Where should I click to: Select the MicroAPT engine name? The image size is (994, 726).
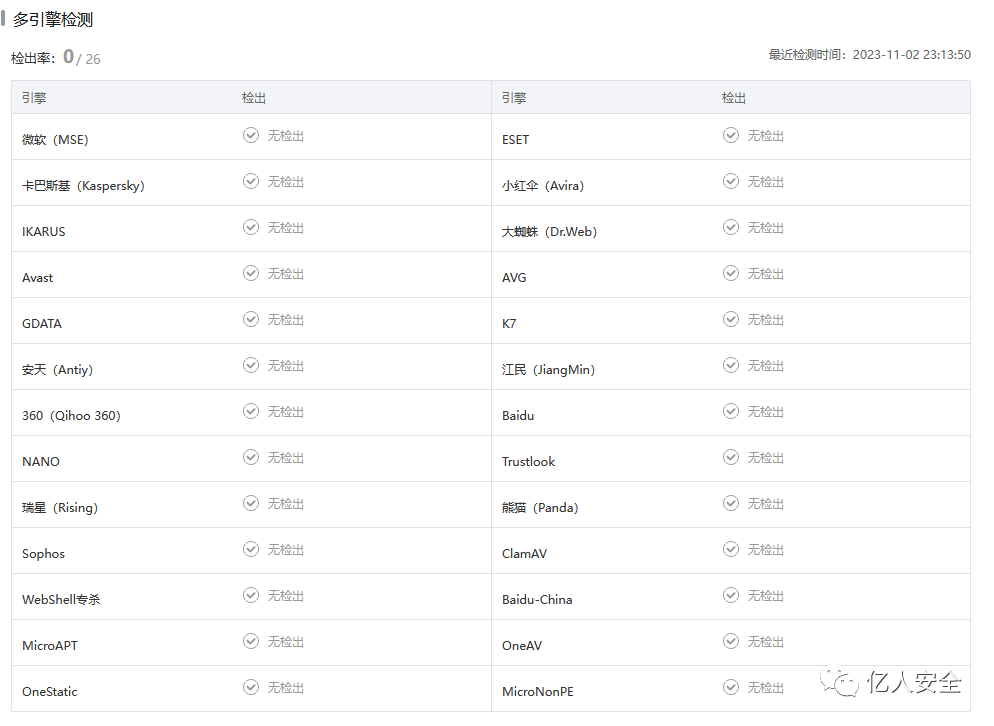50,645
